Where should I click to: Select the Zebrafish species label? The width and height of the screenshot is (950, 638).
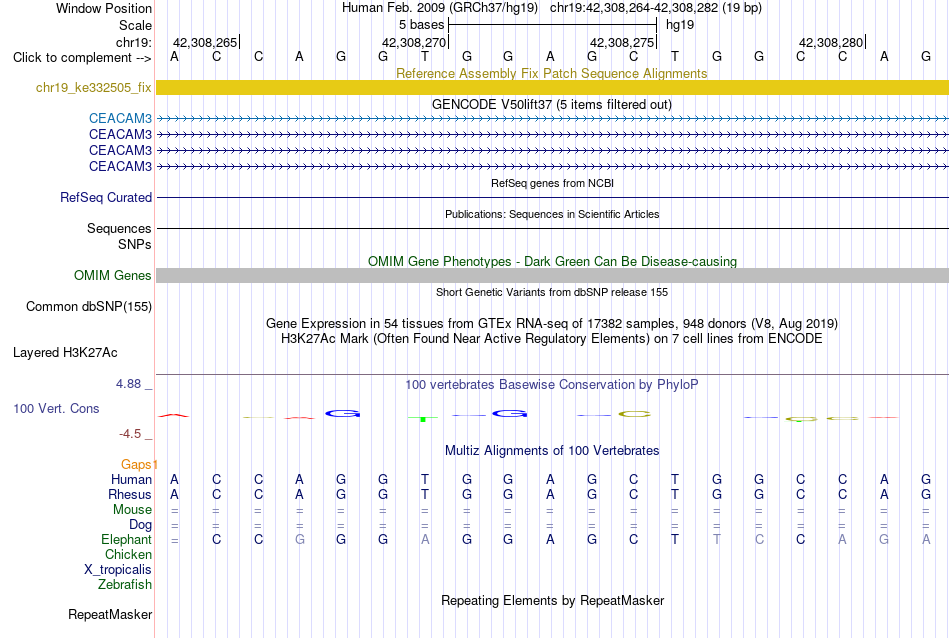[125, 585]
